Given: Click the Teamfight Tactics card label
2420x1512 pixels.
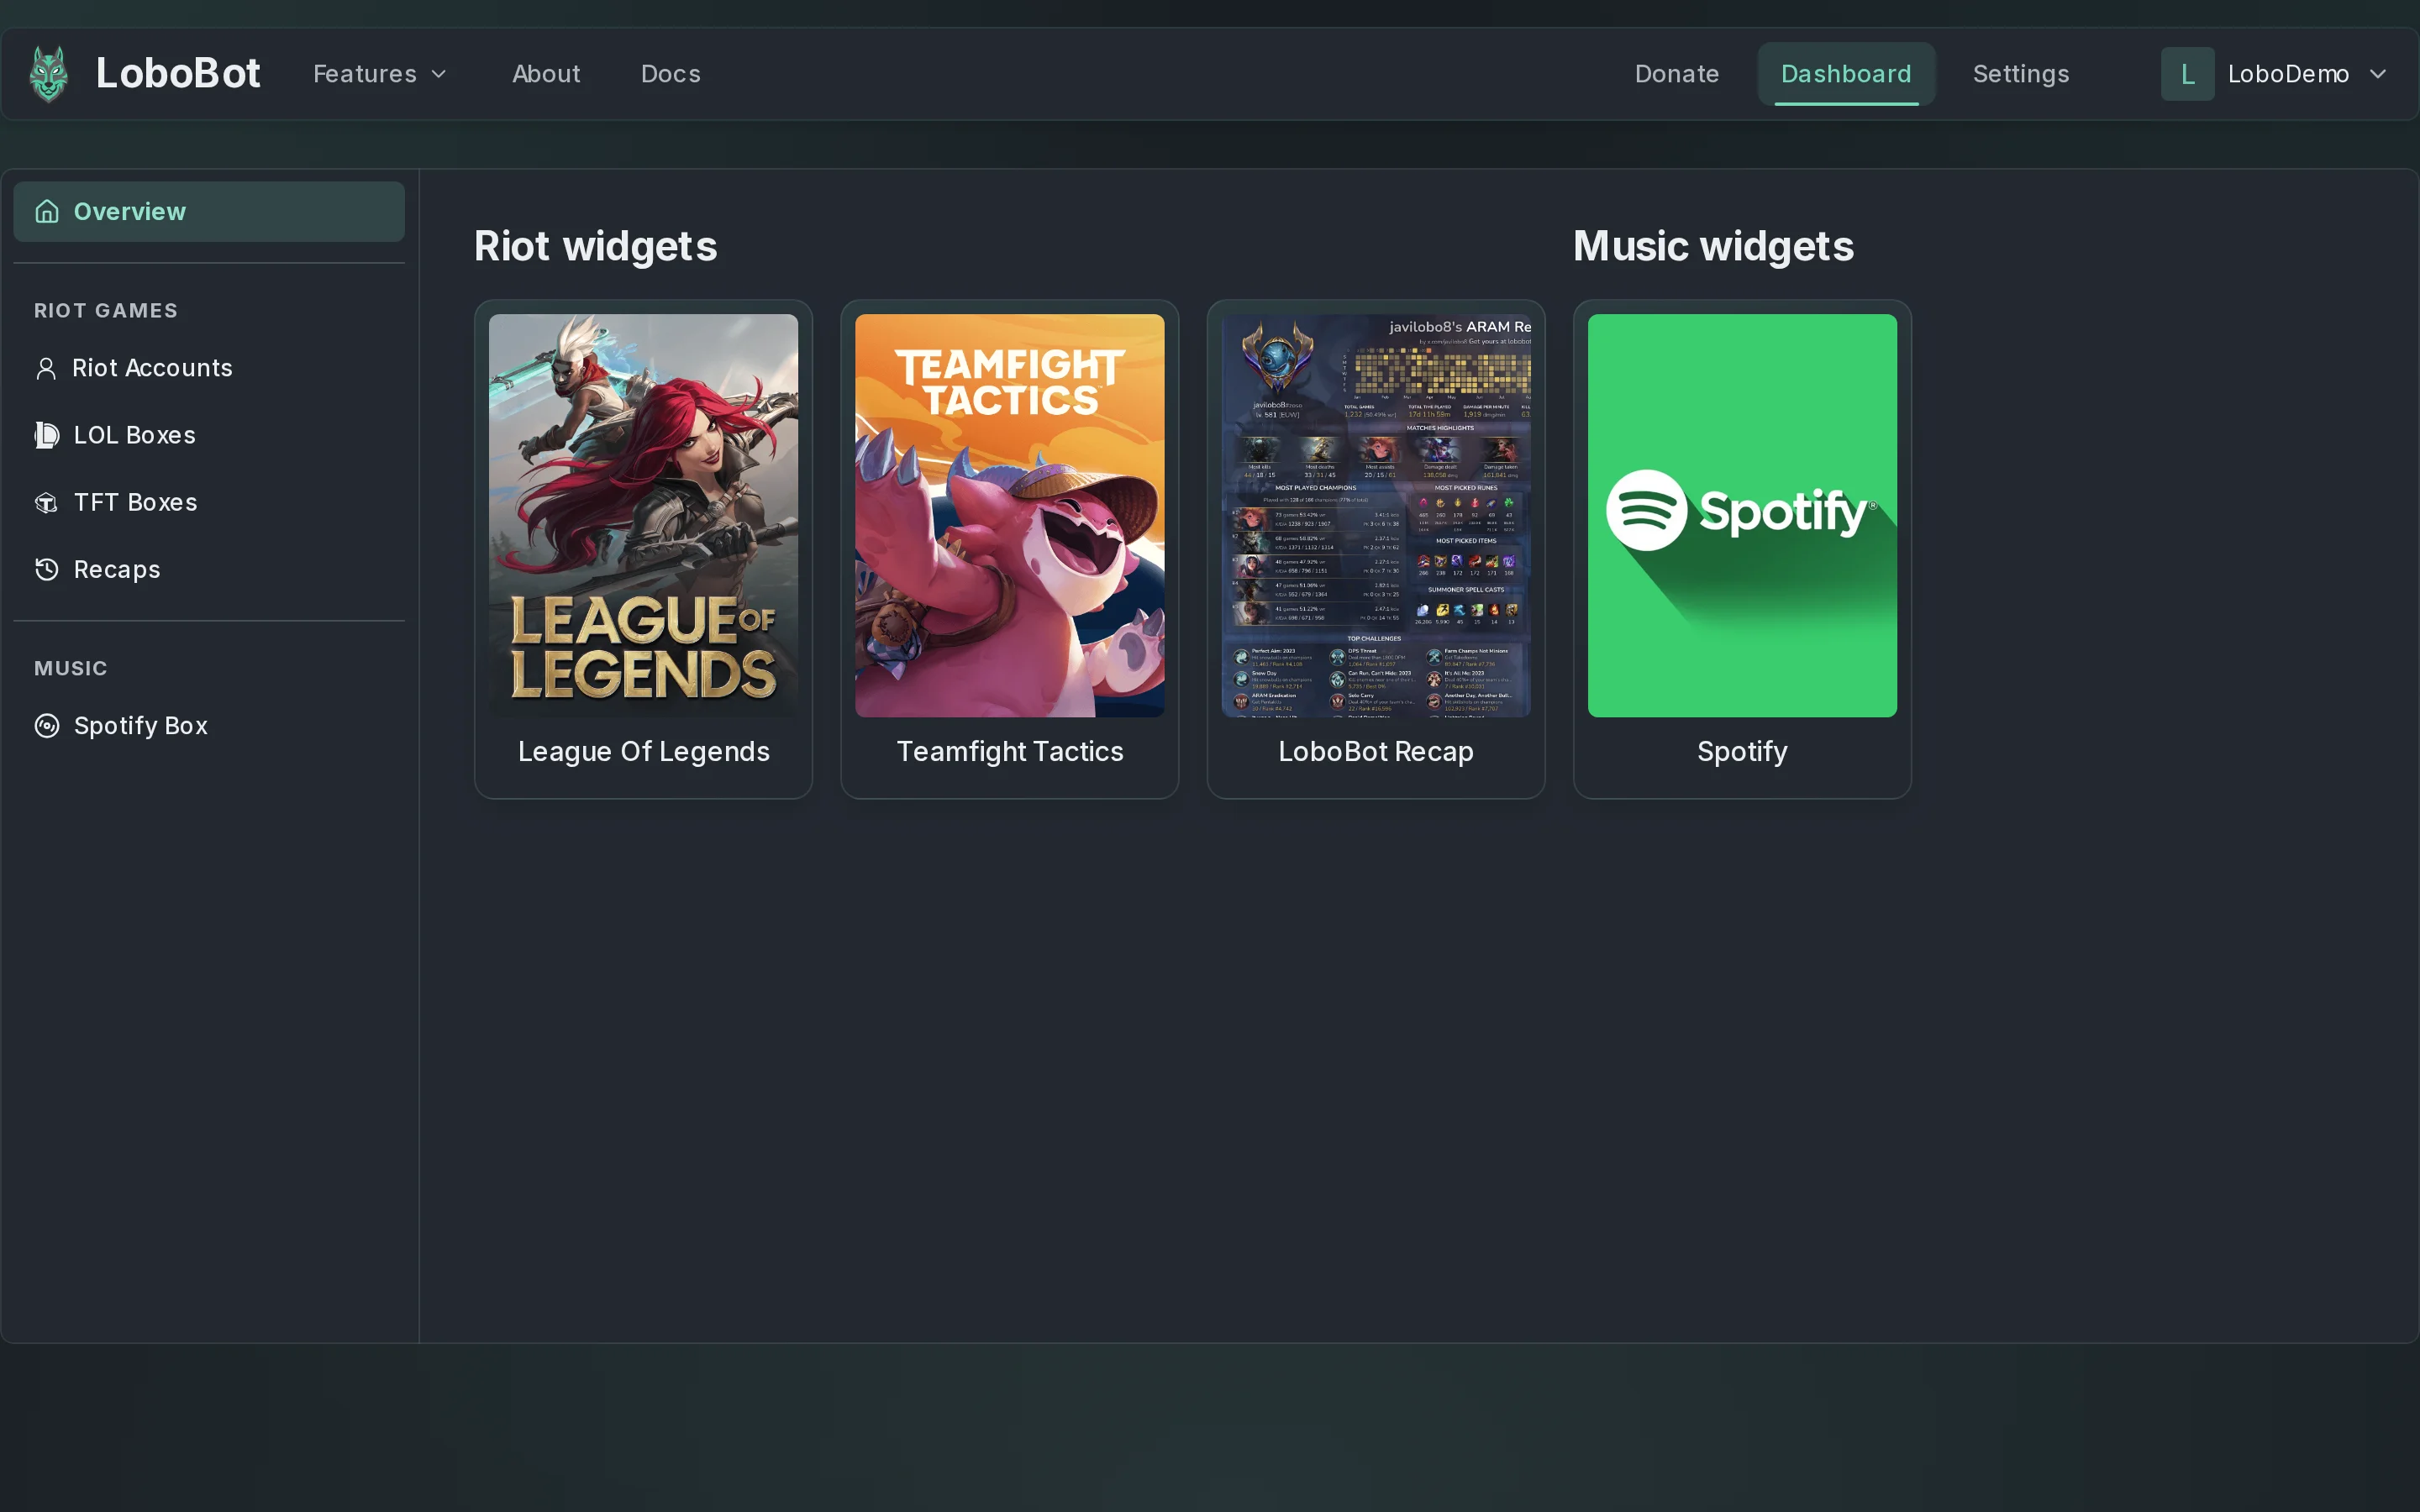Looking at the screenshot, I should (x=1010, y=752).
